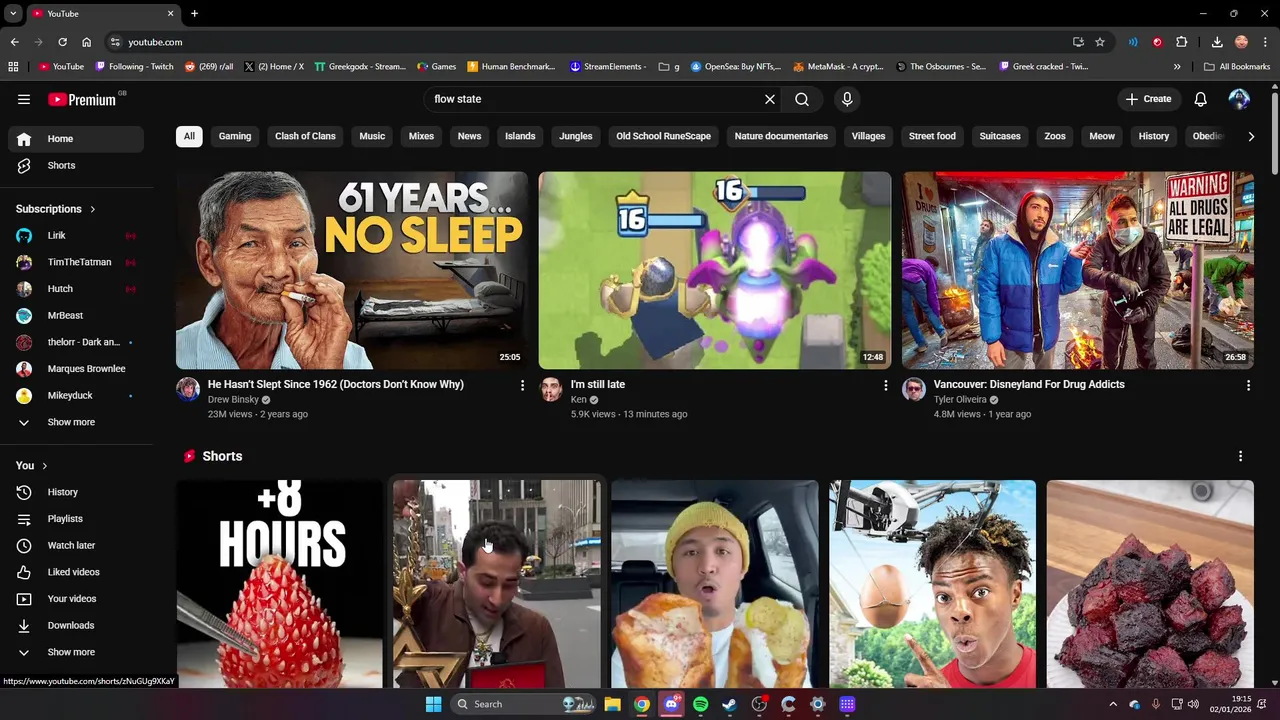Click the Tyler Oliveira channel avatar
The height and width of the screenshot is (720, 1280).
point(914,389)
